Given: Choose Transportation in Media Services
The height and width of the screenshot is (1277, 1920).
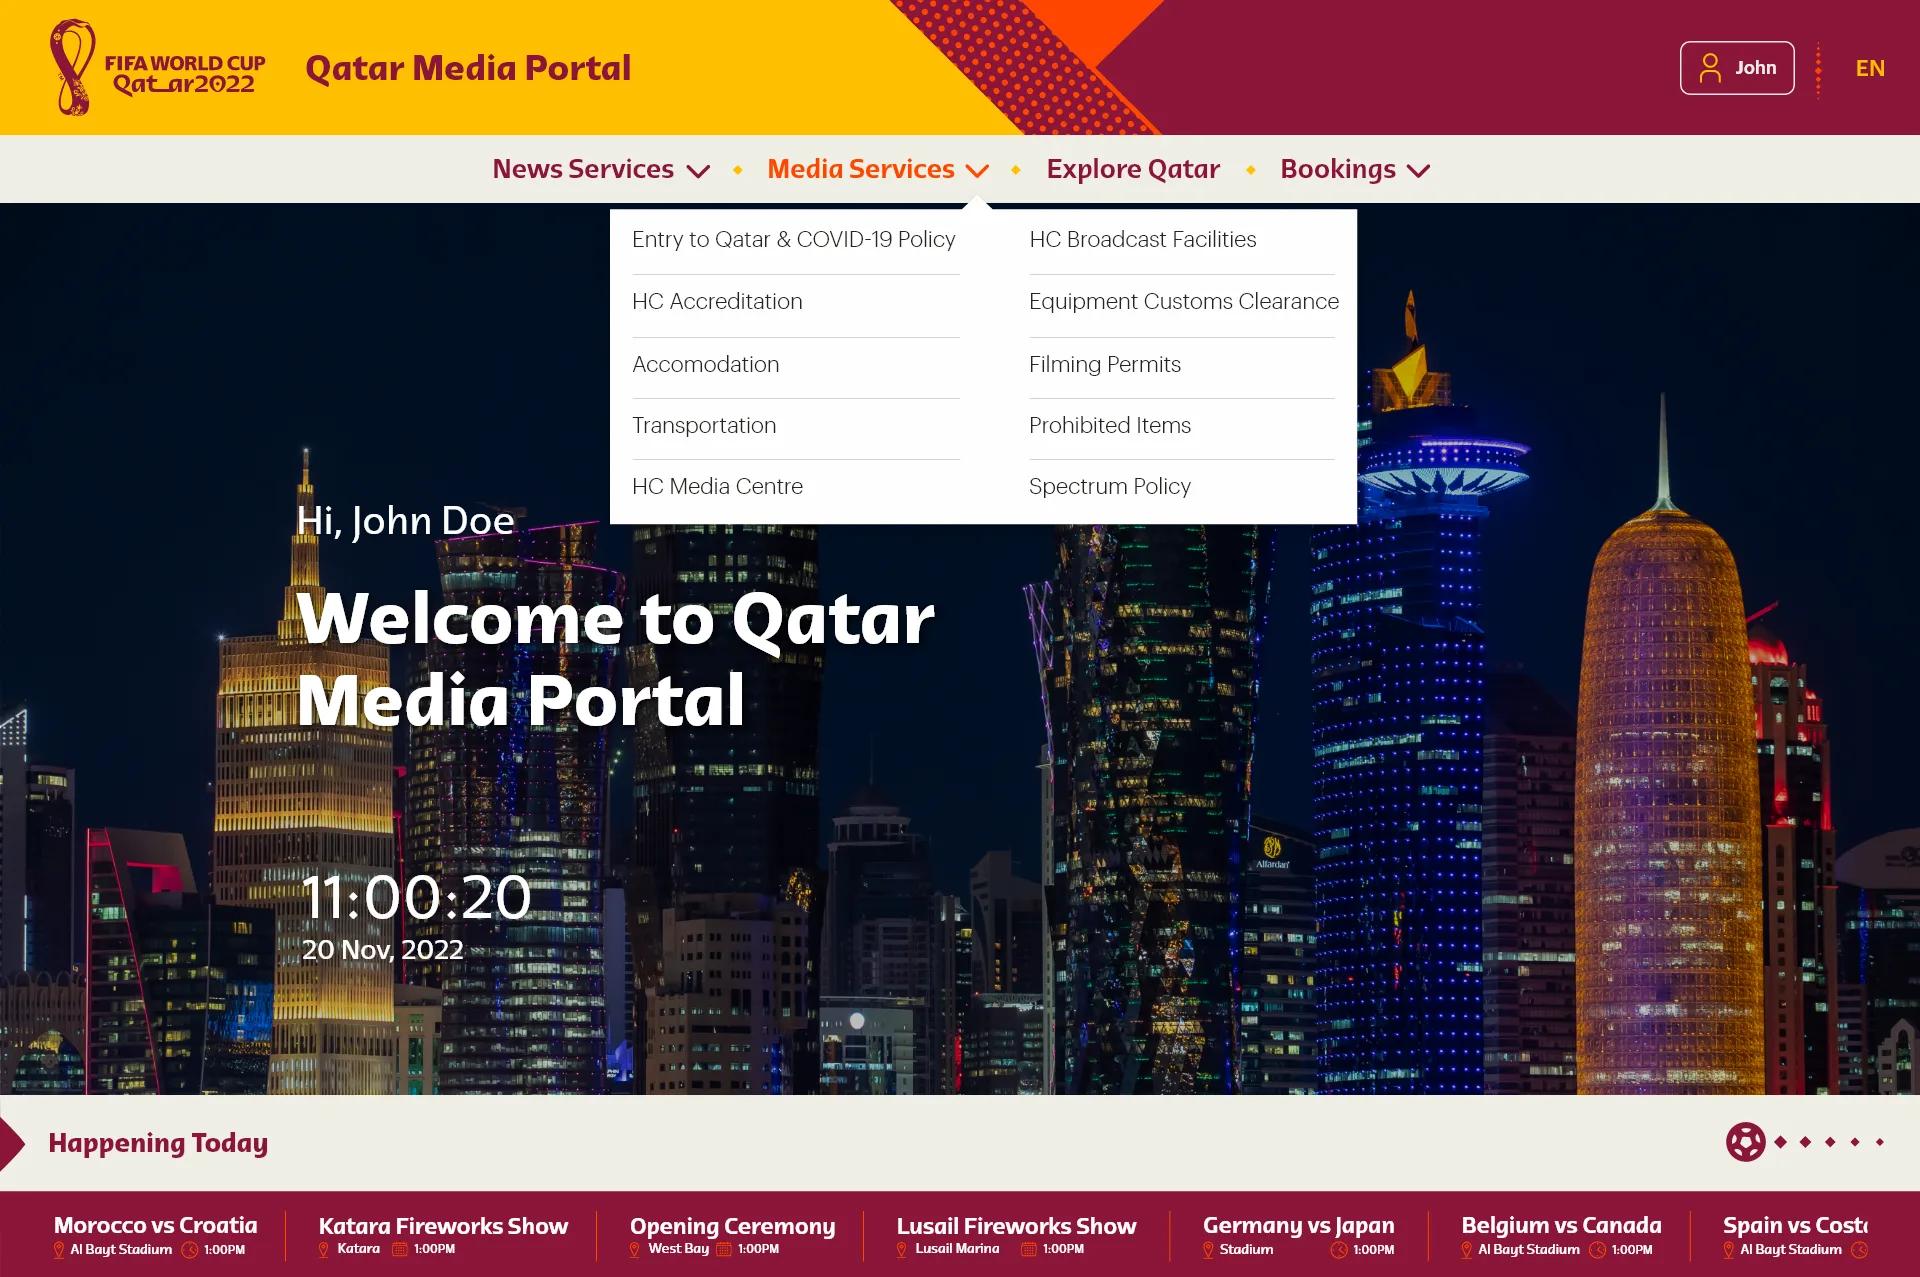Looking at the screenshot, I should pos(704,426).
